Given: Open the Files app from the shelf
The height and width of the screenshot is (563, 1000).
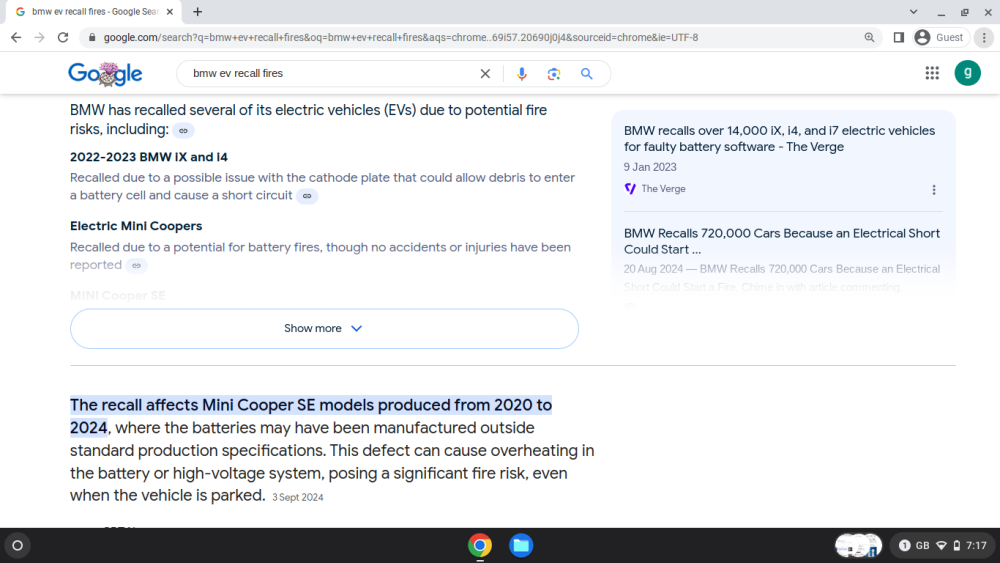Looking at the screenshot, I should click(x=521, y=546).
